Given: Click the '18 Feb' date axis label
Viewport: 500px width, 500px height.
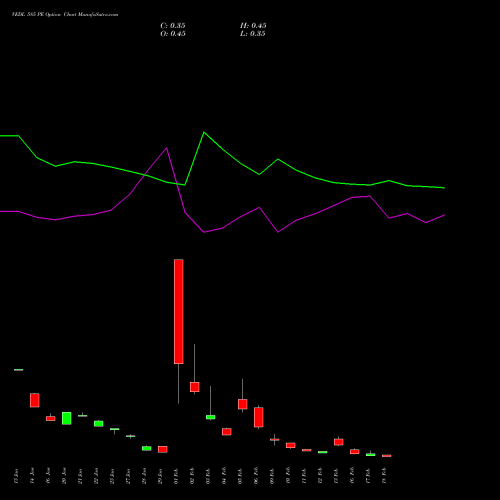Looking at the screenshot, I should coord(384,476).
